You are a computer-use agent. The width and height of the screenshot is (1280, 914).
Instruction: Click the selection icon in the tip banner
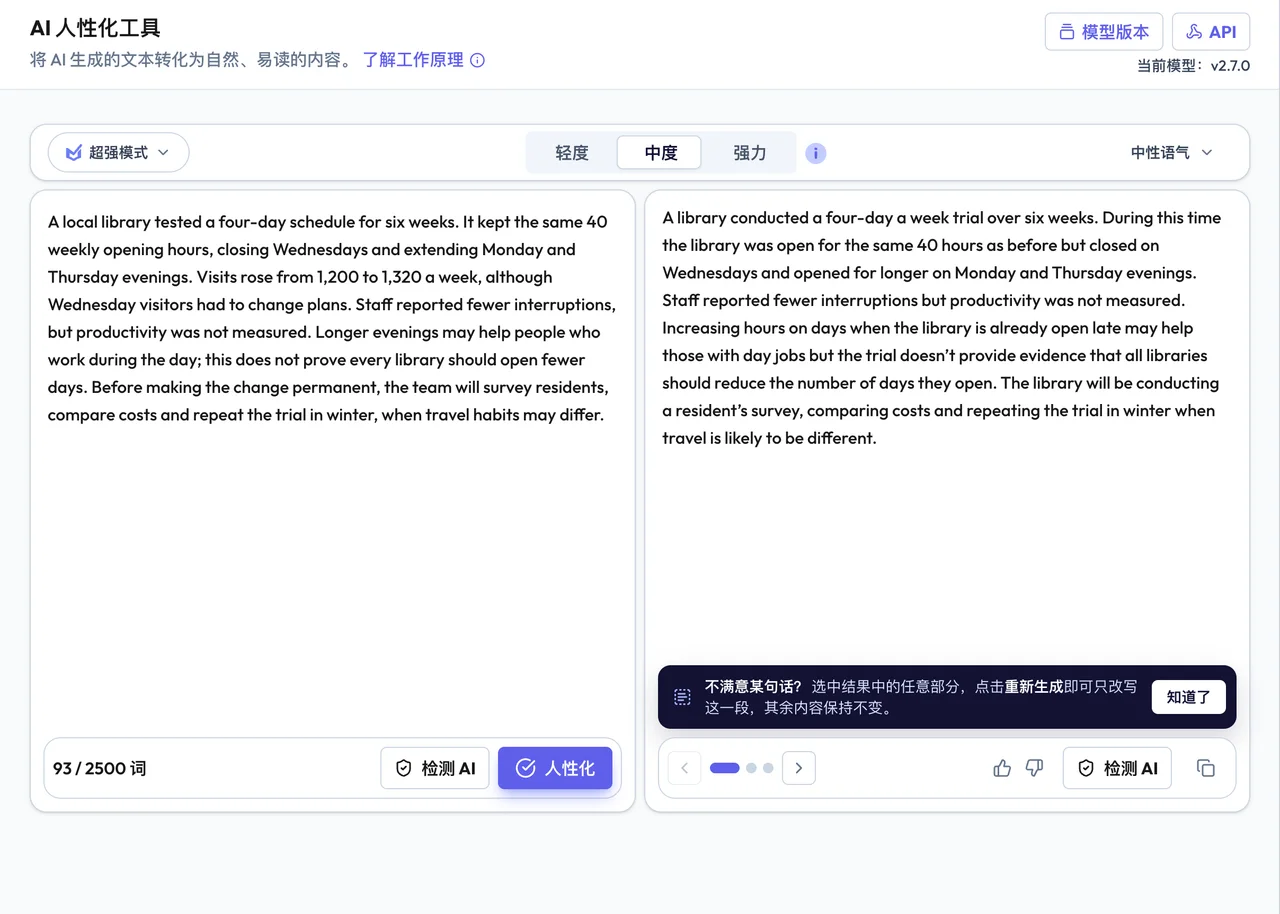[x=682, y=697]
